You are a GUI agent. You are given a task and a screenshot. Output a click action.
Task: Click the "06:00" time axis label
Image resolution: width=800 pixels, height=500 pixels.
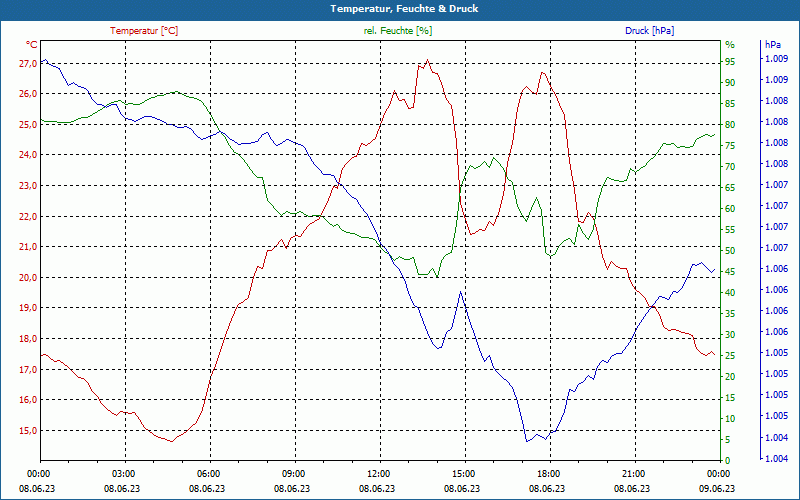click(x=208, y=473)
